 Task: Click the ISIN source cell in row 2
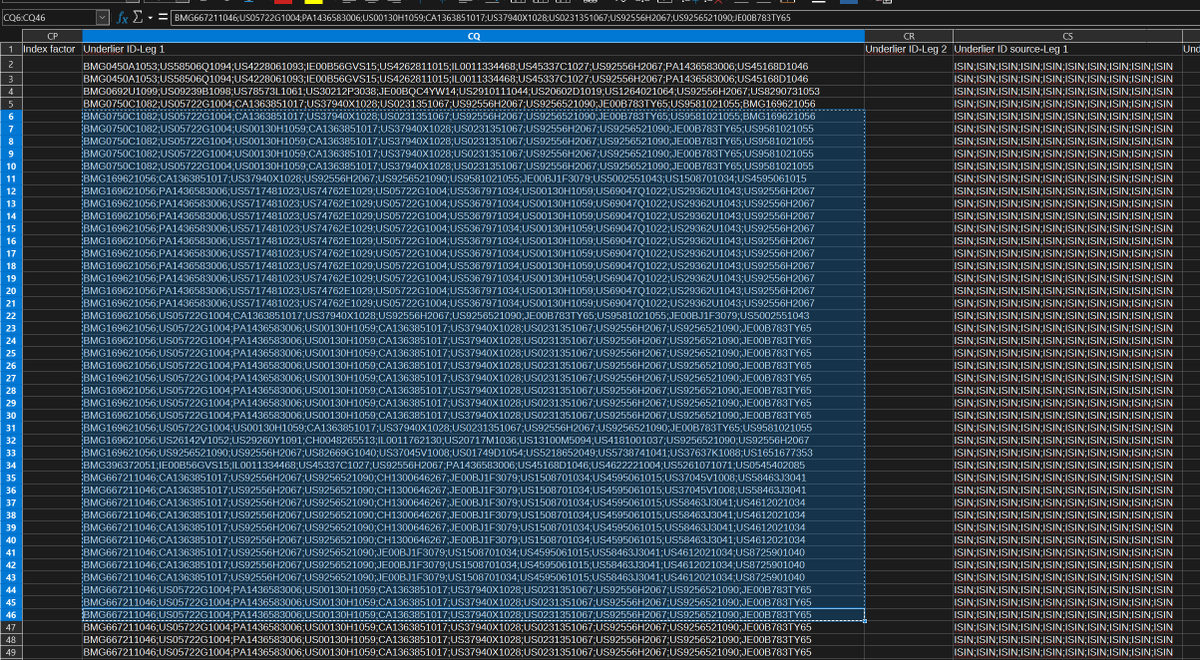point(1066,66)
